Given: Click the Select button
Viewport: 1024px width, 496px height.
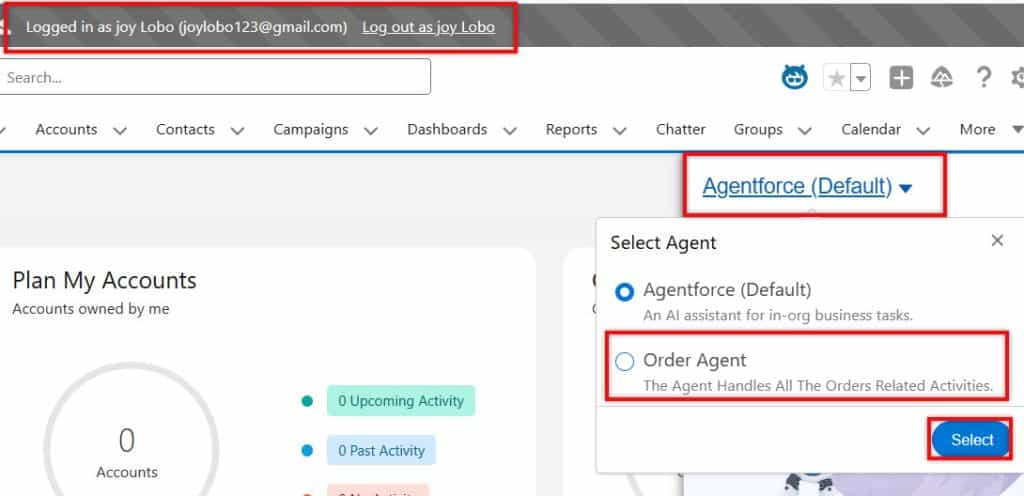Looking at the screenshot, I should tap(972, 440).
